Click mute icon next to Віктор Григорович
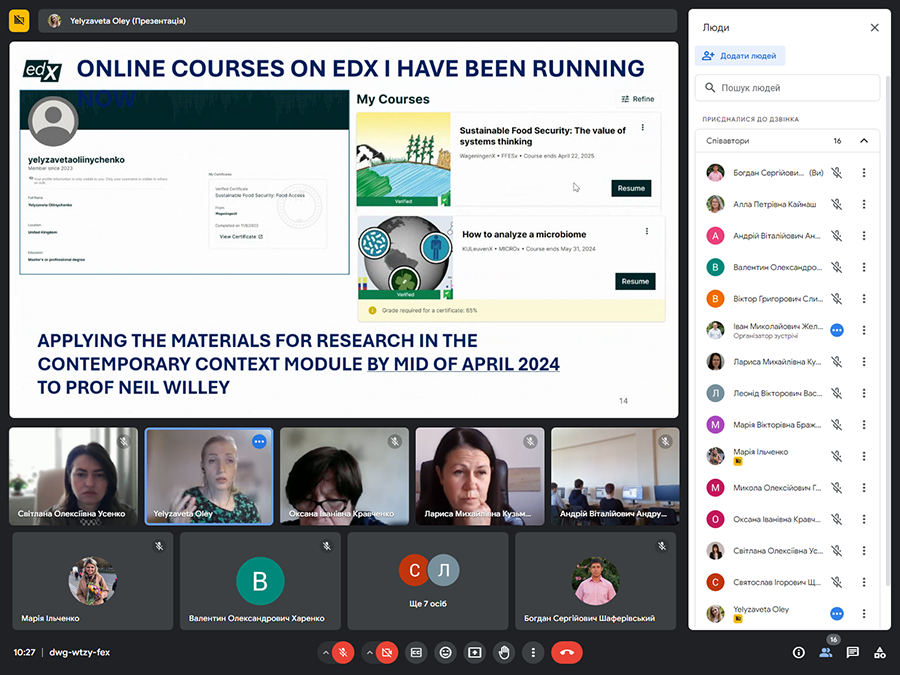Viewport: 900px width, 675px height. pos(837,298)
